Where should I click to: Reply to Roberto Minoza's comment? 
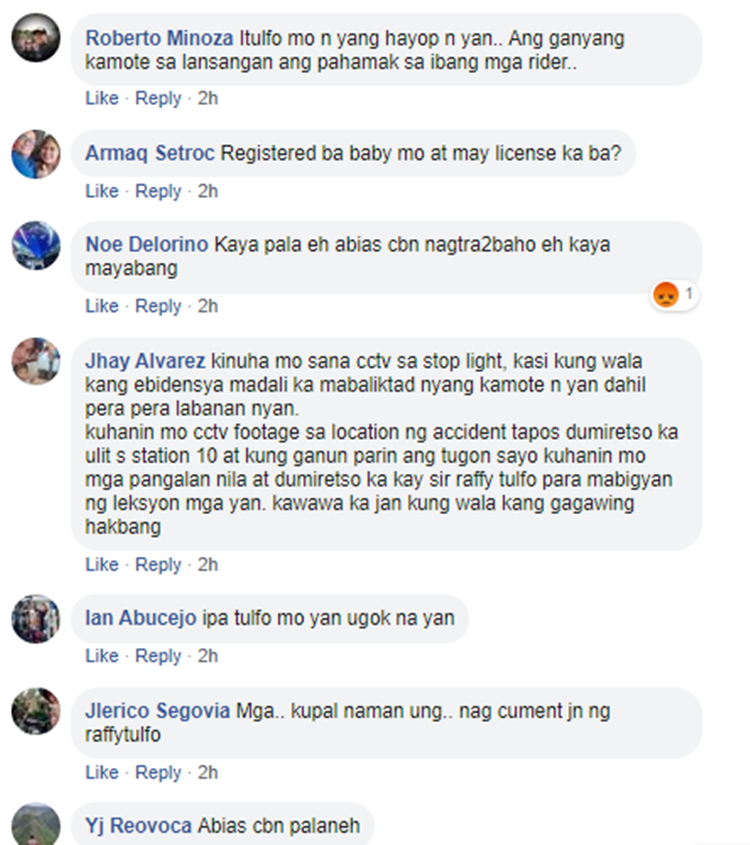158,98
